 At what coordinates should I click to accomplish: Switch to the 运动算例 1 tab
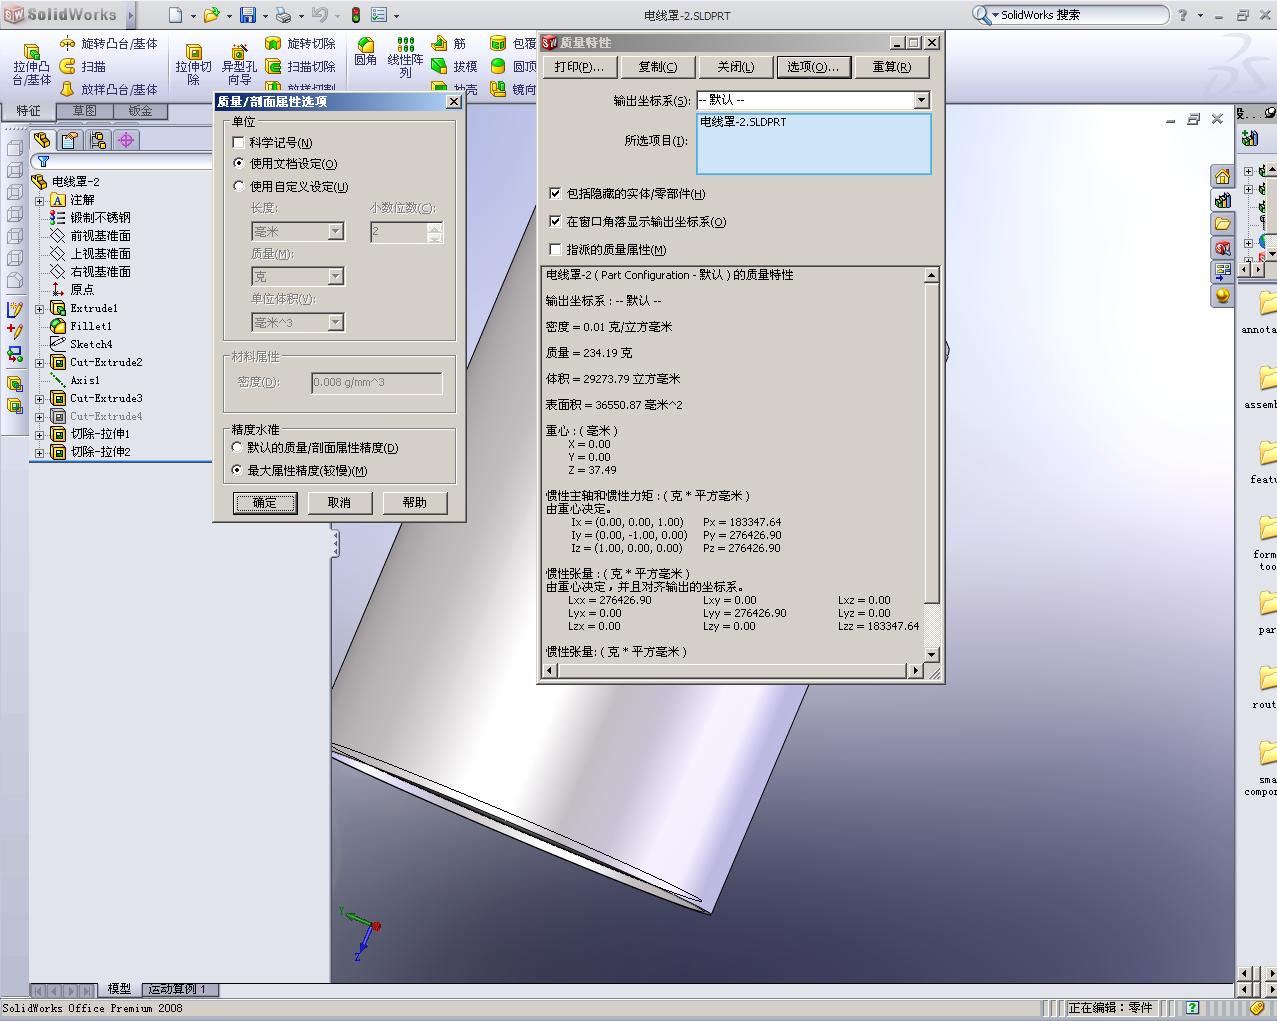(178, 989)
